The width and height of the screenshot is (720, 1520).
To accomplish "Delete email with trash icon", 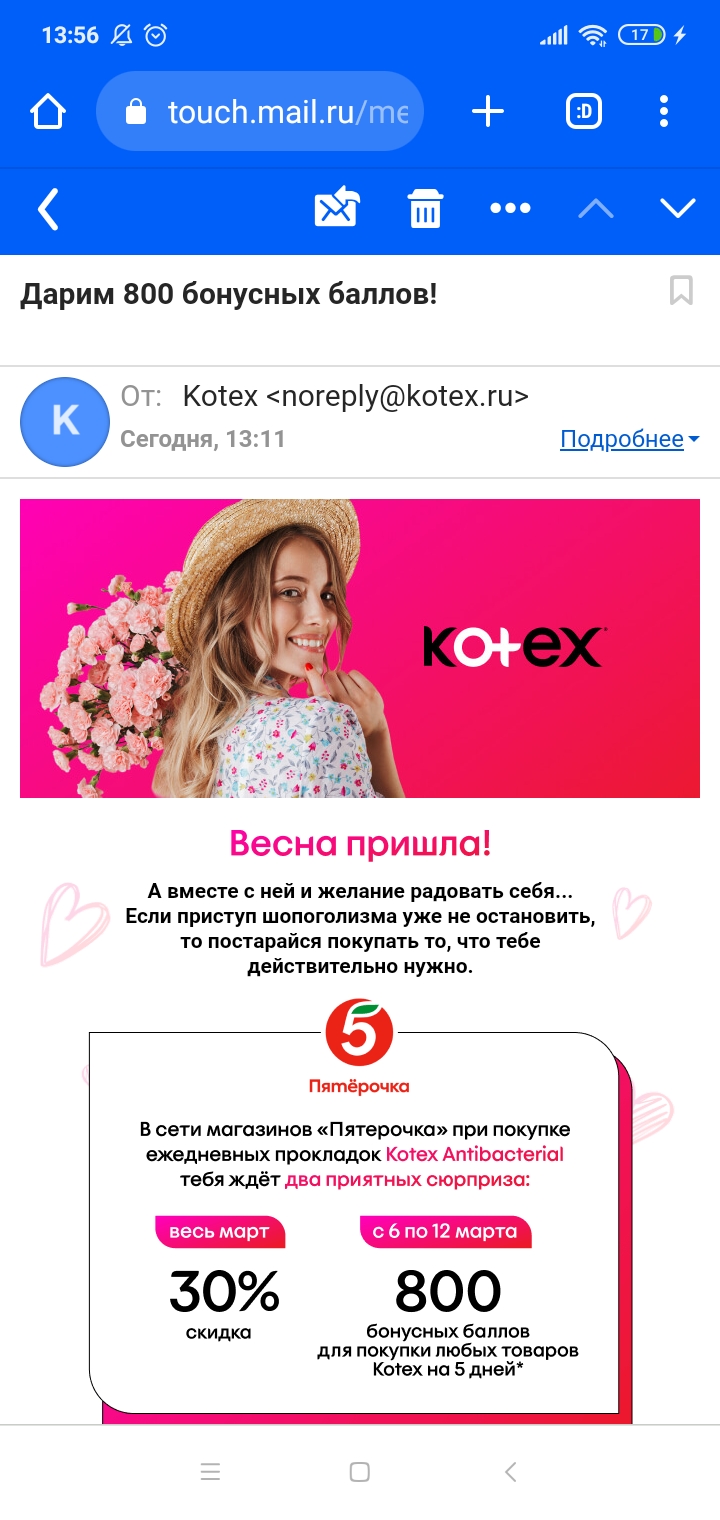I will point(425,209).
